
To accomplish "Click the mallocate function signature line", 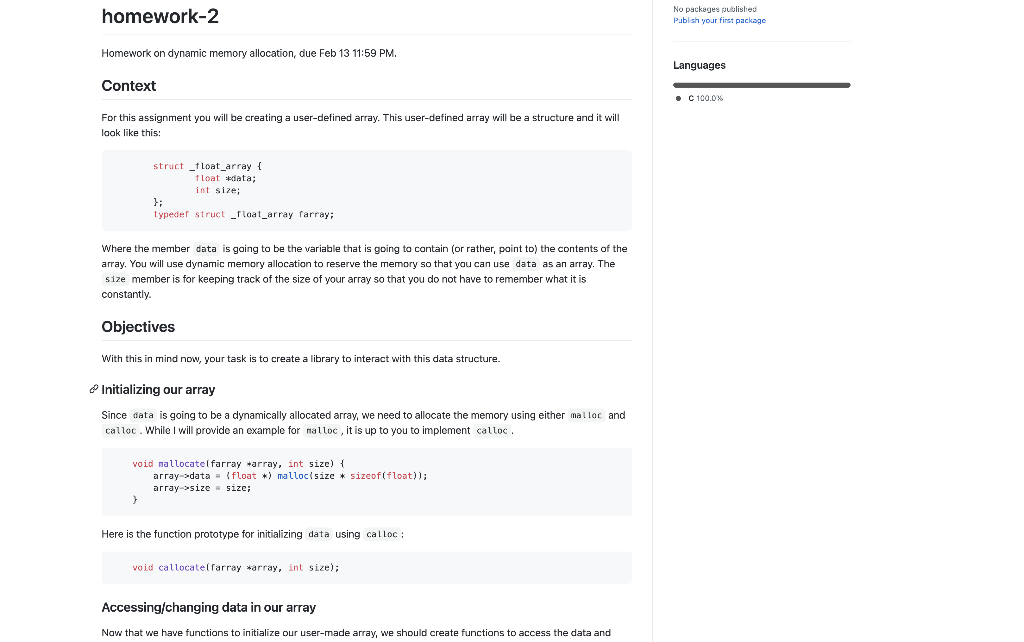I will pyautogui.click(x=238, y=464).
